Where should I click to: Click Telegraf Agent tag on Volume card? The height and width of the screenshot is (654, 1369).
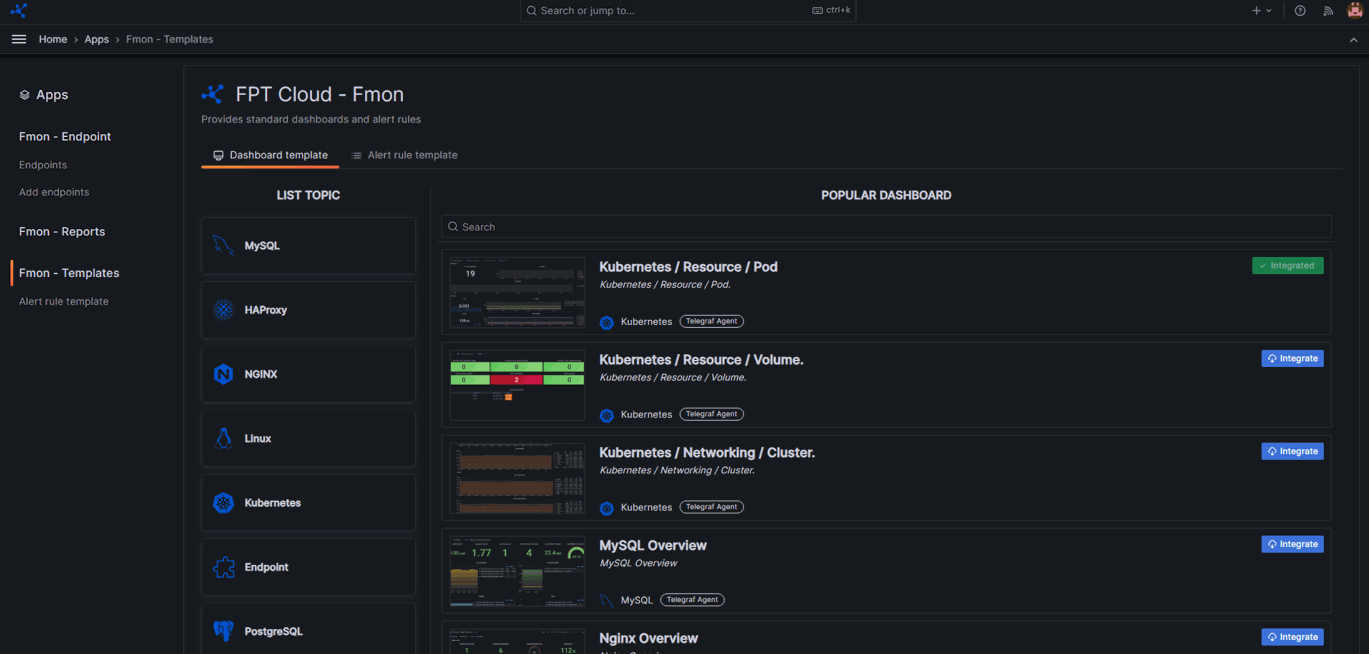coord(712,414)
